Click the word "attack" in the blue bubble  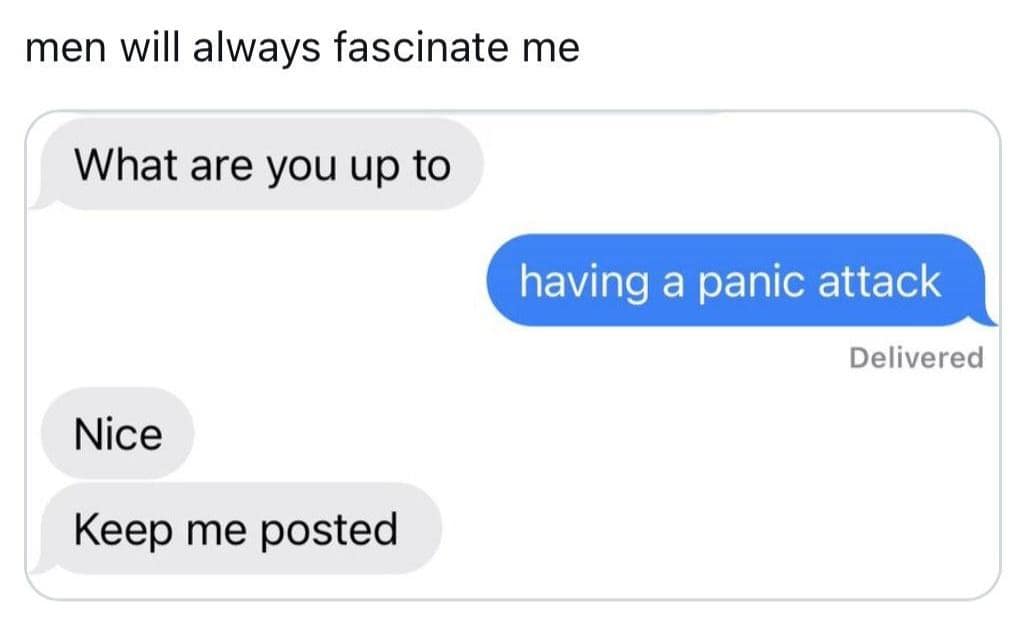[x=879, y=281]
